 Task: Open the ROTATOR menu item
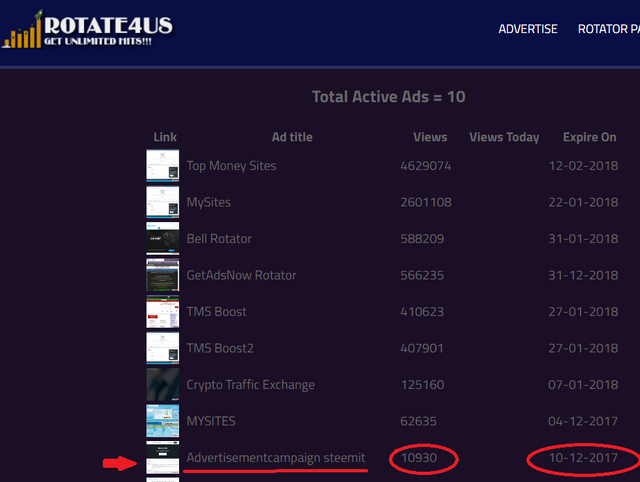point(608,29)
